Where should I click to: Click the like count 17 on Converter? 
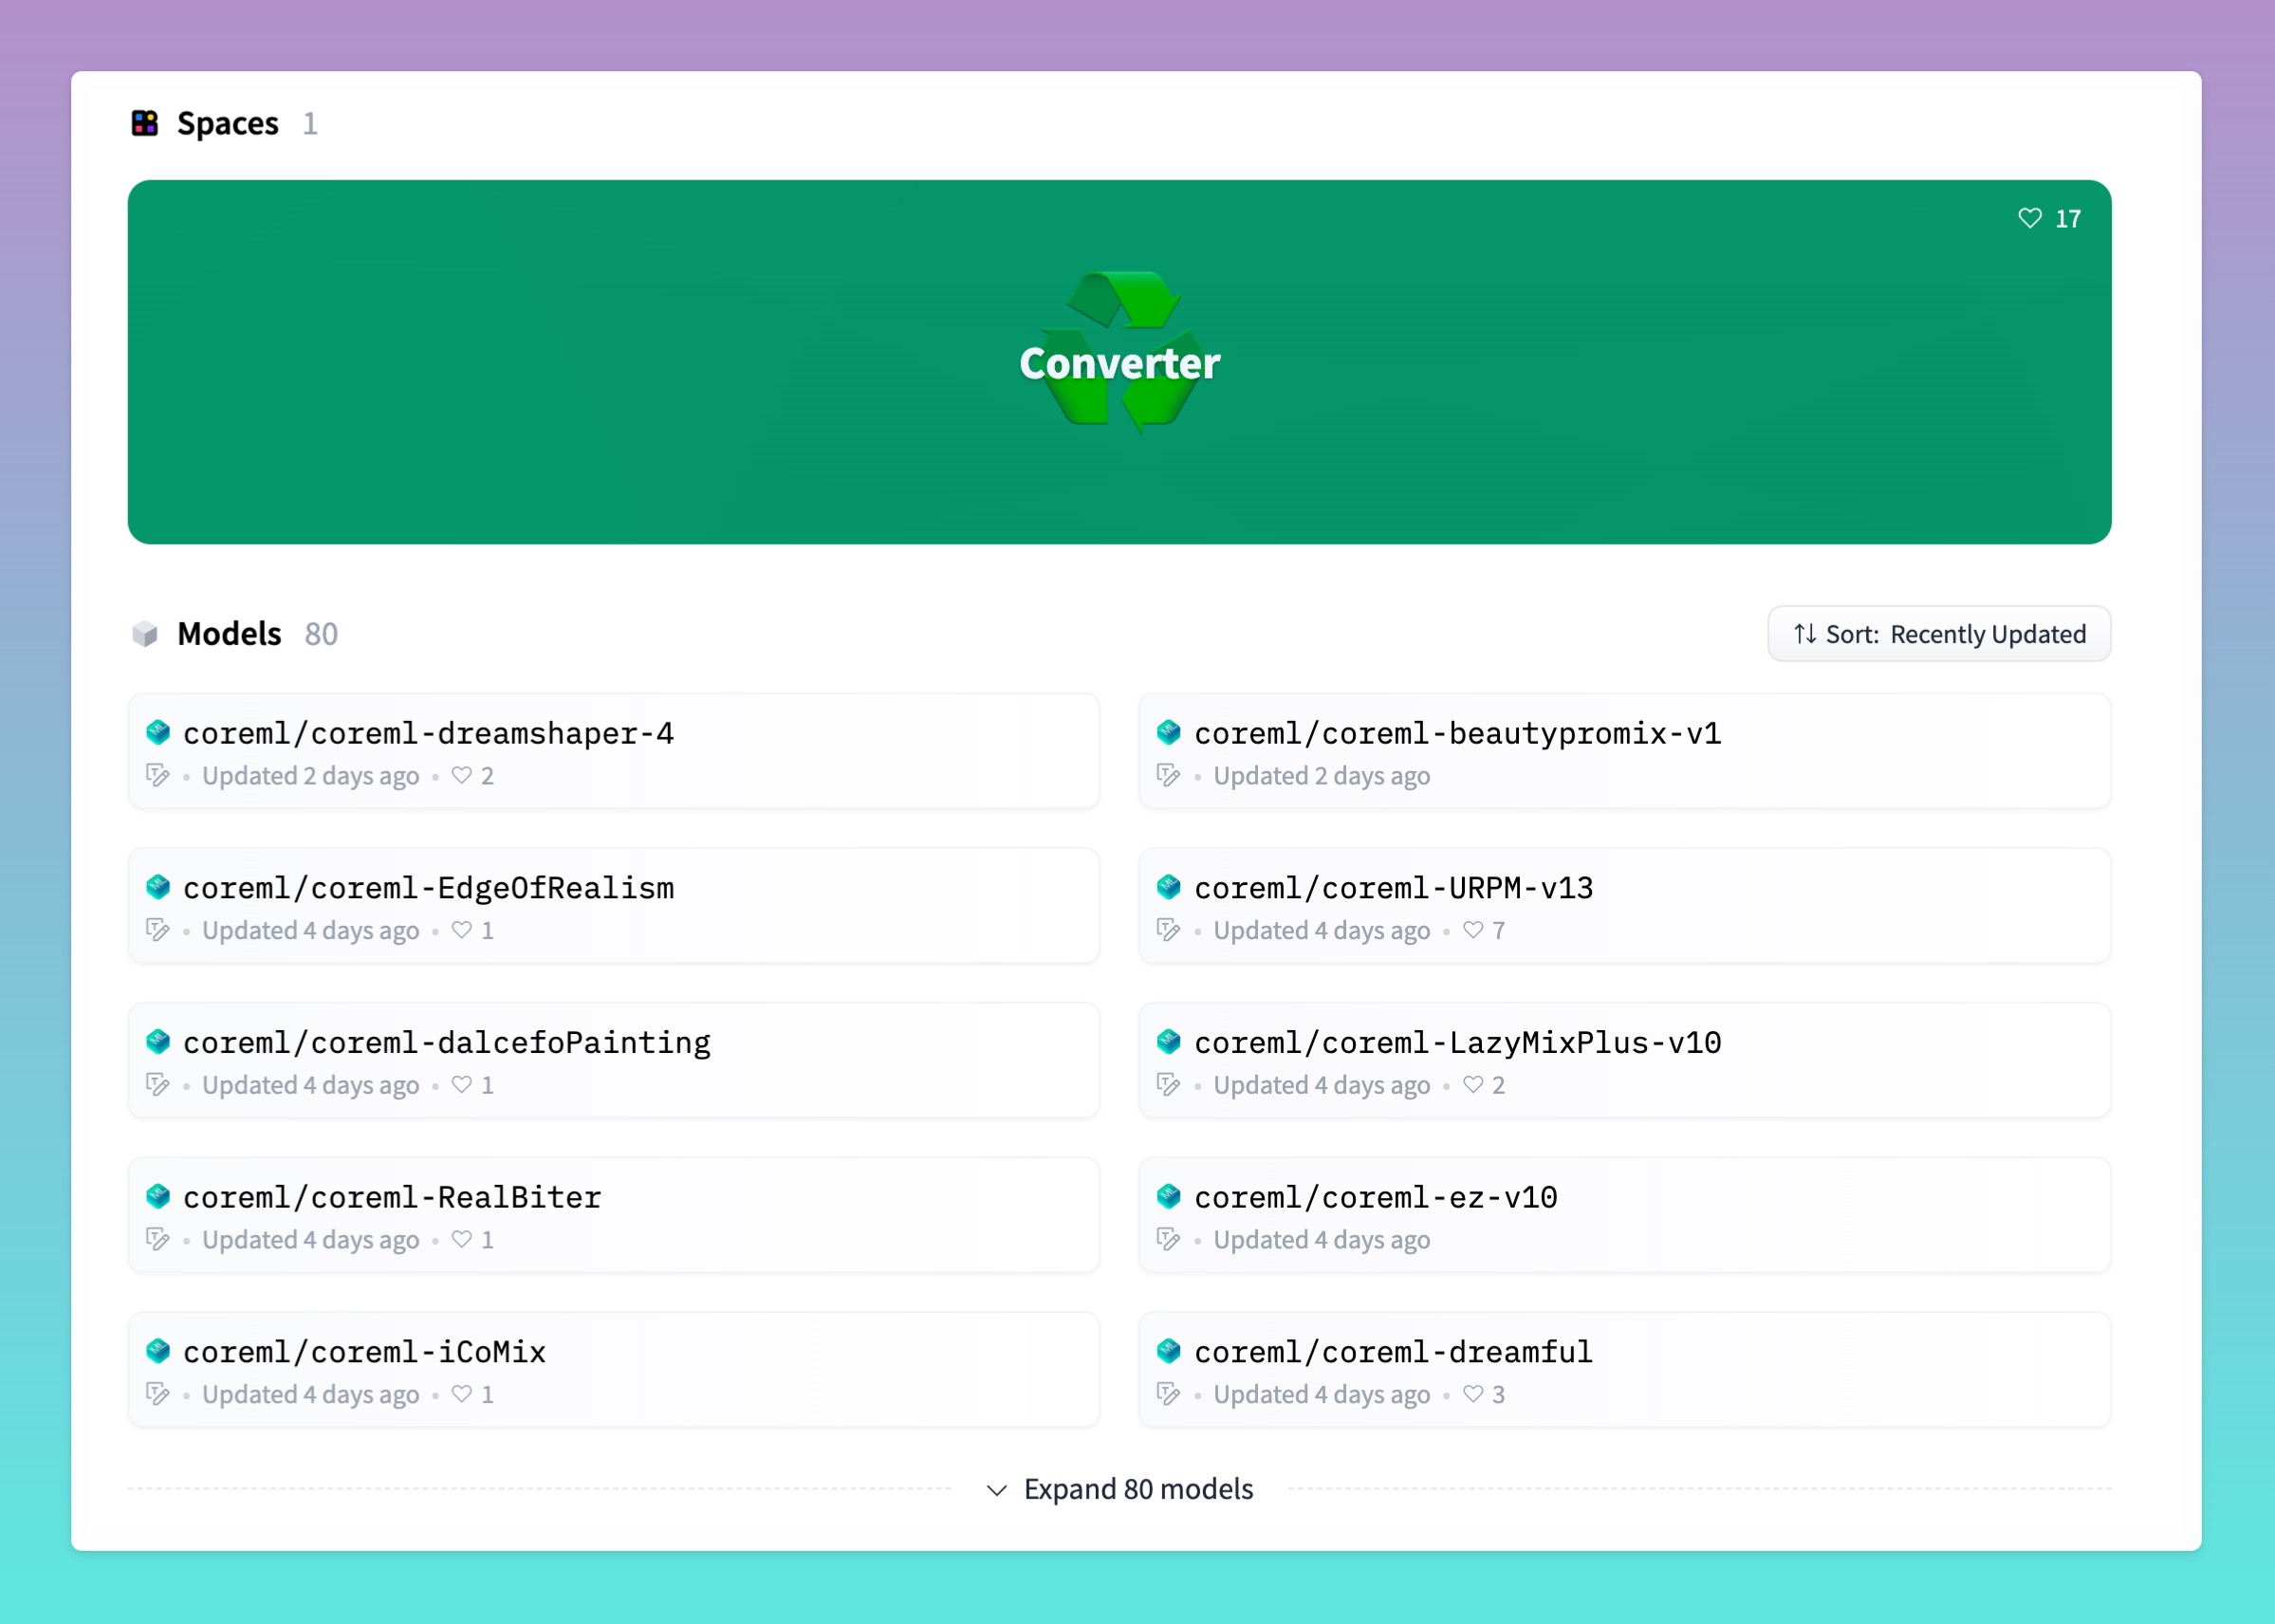[x=2068, y=219]
